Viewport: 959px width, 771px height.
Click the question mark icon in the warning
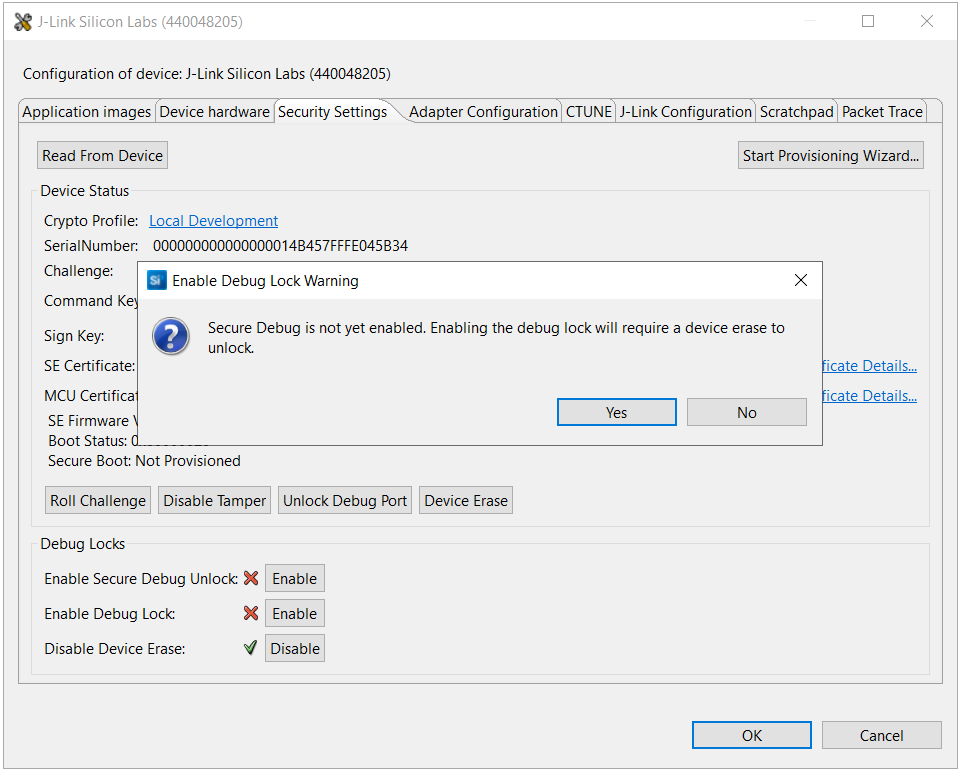171,336
